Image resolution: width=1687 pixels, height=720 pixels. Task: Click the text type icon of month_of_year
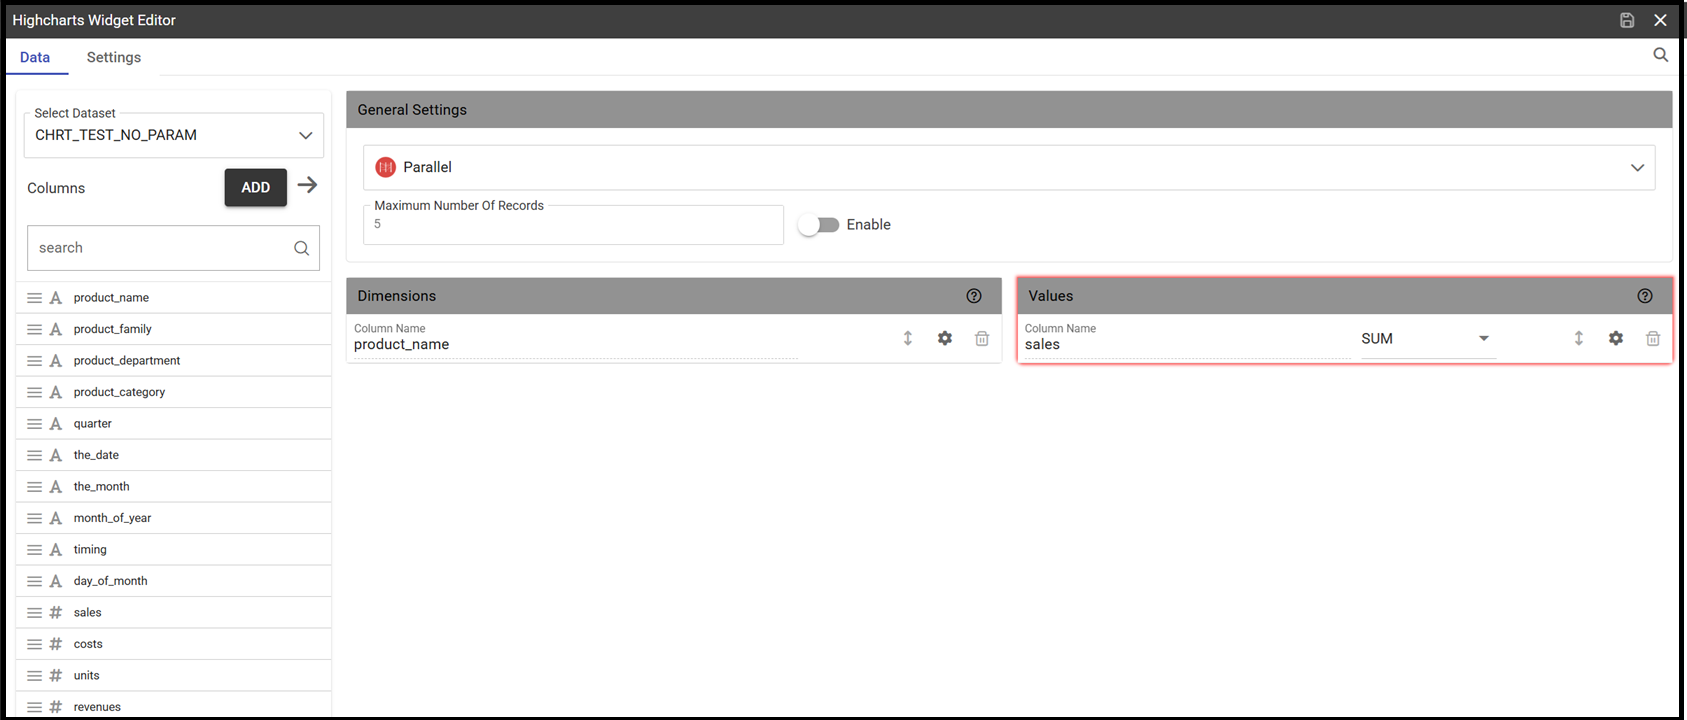click(56, 518)
